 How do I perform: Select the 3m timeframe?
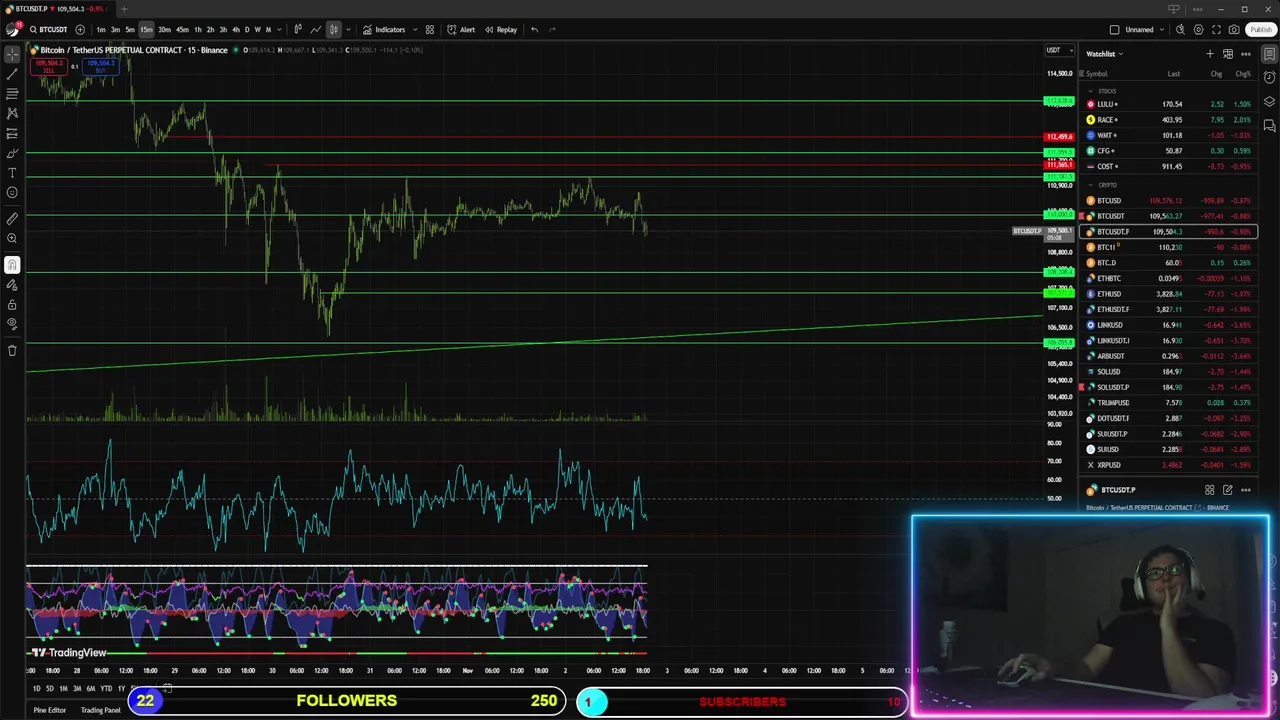(115, 30)
